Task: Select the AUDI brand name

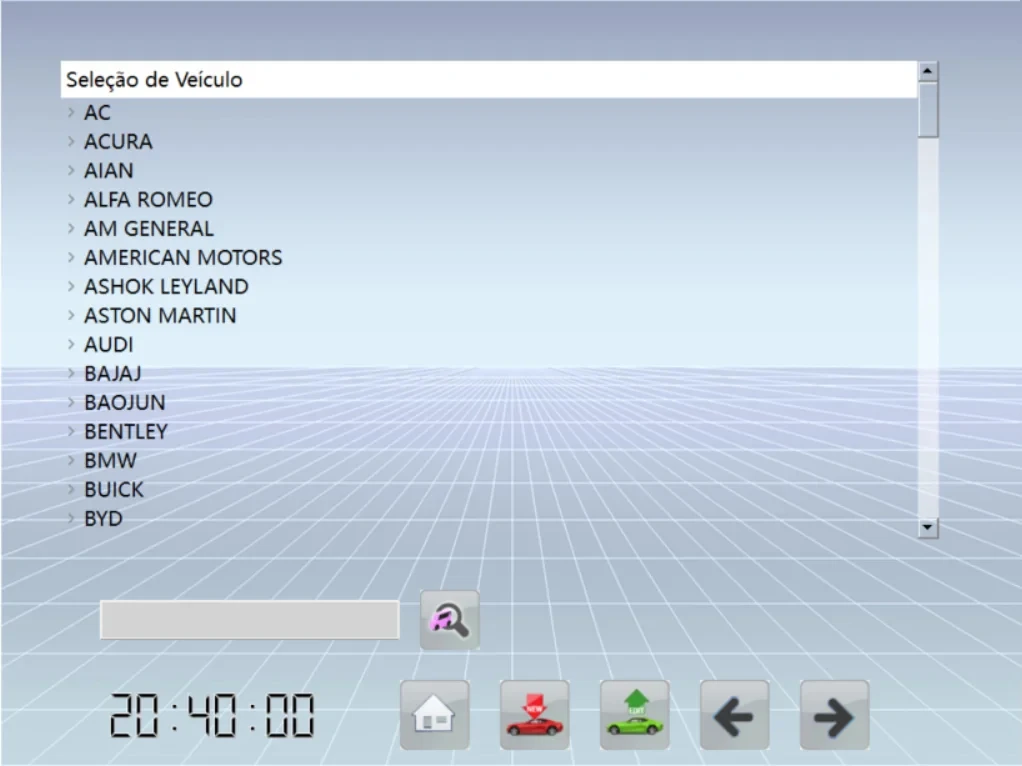Action: tap(109, 345)
